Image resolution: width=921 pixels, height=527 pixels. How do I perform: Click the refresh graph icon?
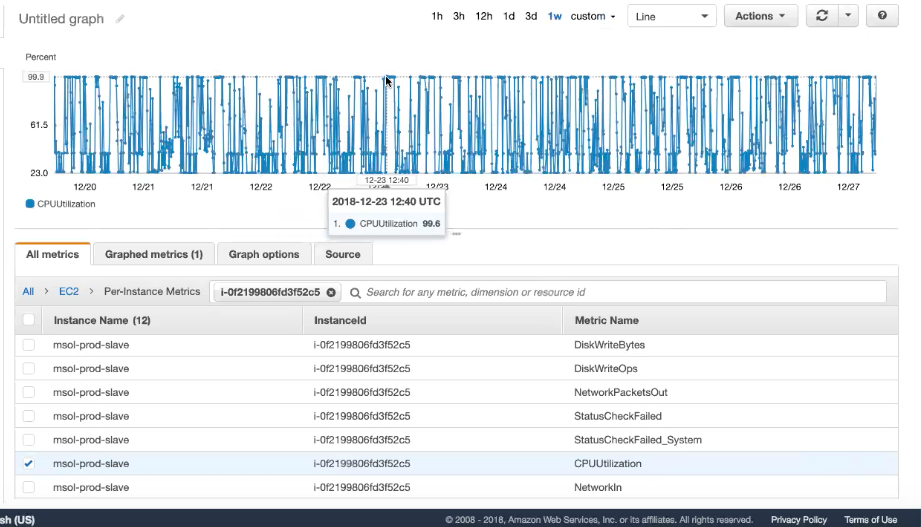[822, 16]
